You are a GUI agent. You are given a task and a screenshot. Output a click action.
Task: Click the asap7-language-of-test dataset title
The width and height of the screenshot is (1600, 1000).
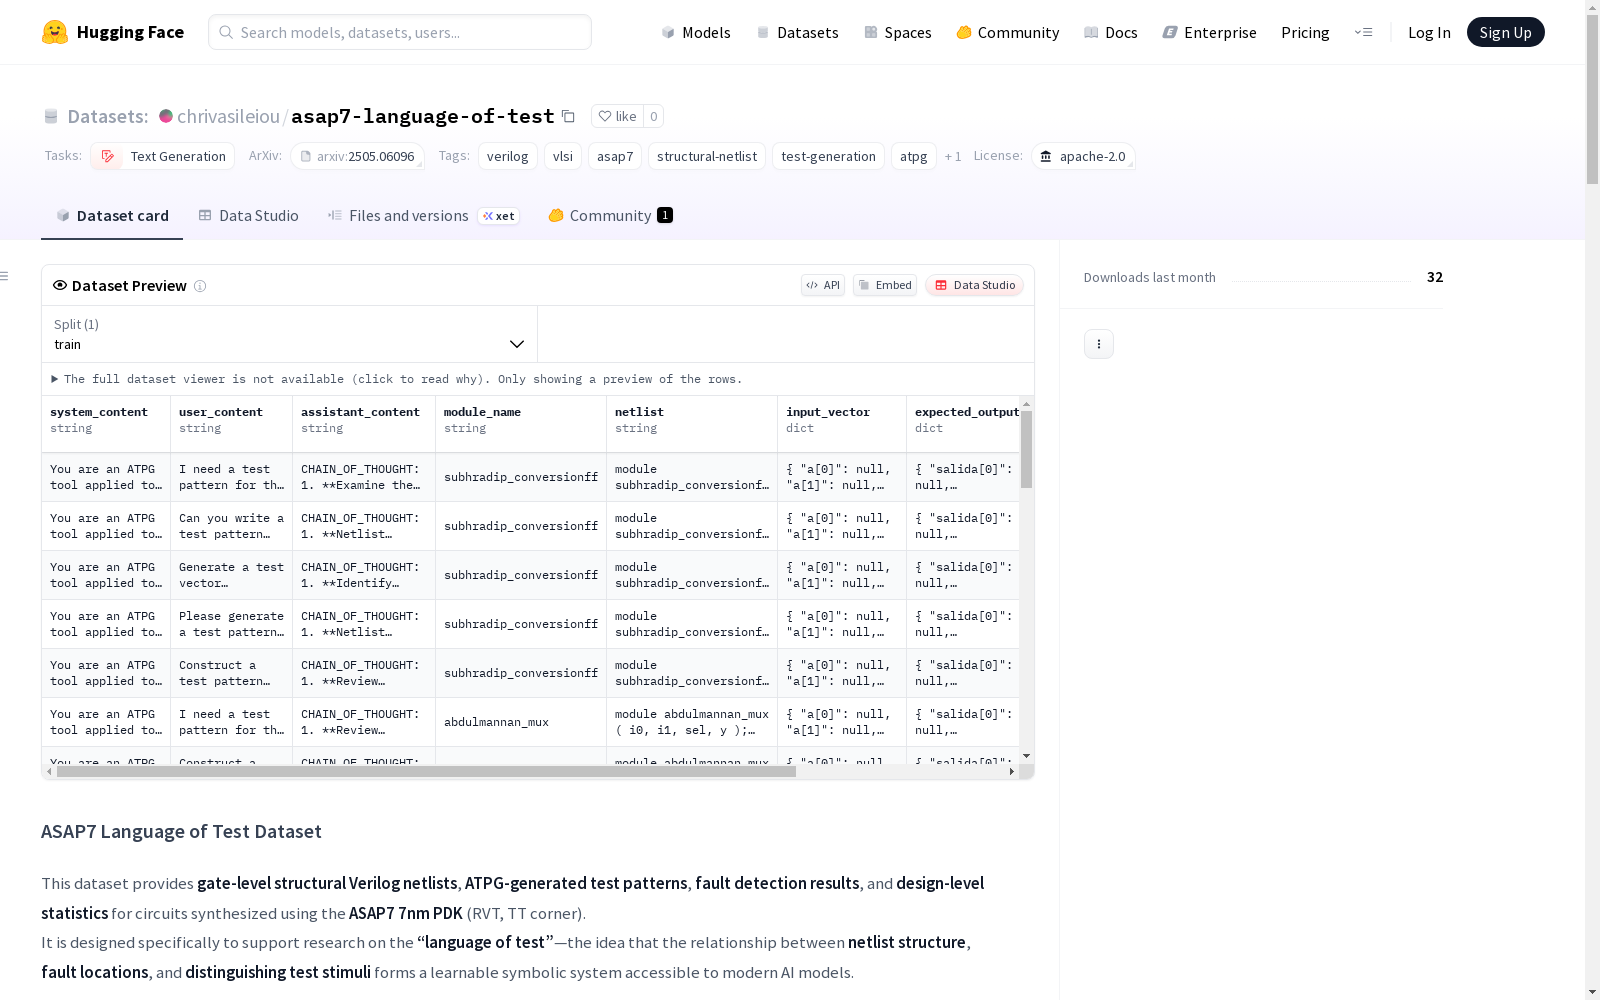coord(422,116)
